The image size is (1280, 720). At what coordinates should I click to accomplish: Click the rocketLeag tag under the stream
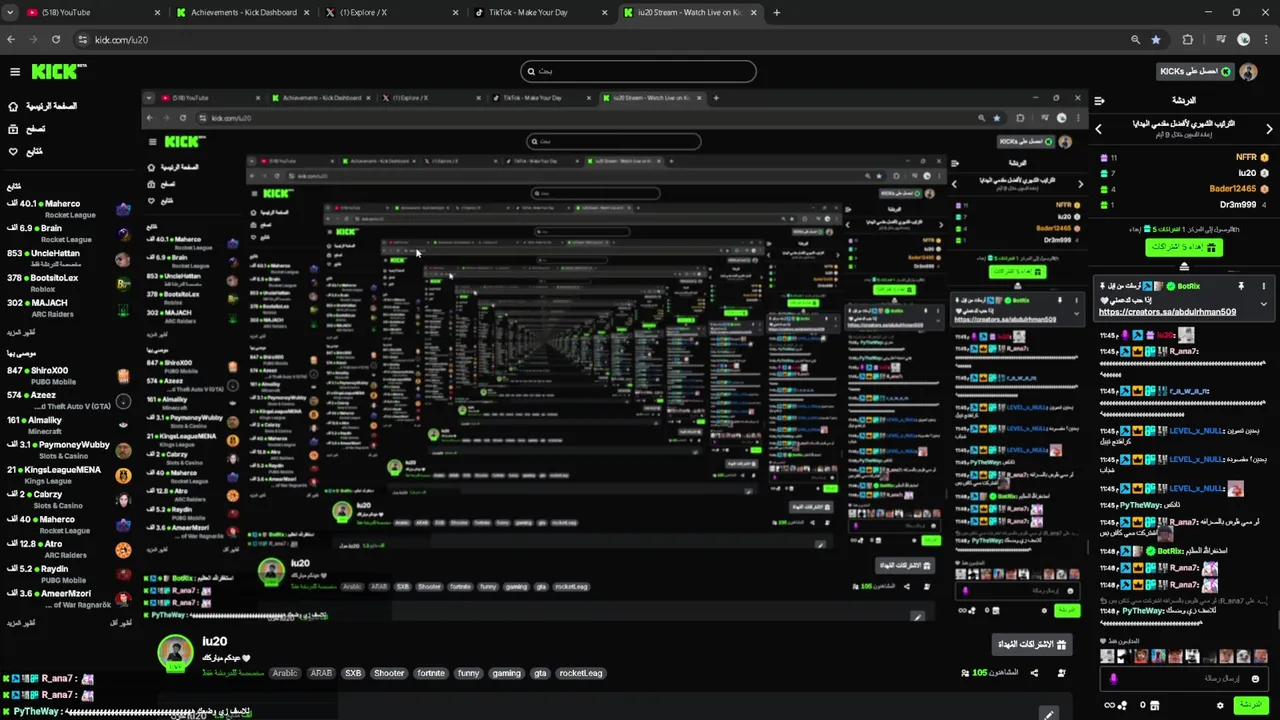pos(581,673)
